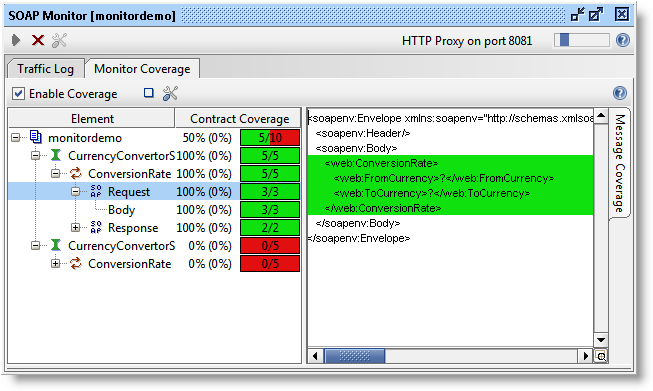The width and height of the screenshot is (653, 391).
Task: Click the second ConversionRate operation icon
Action: [x=76, y=263]
